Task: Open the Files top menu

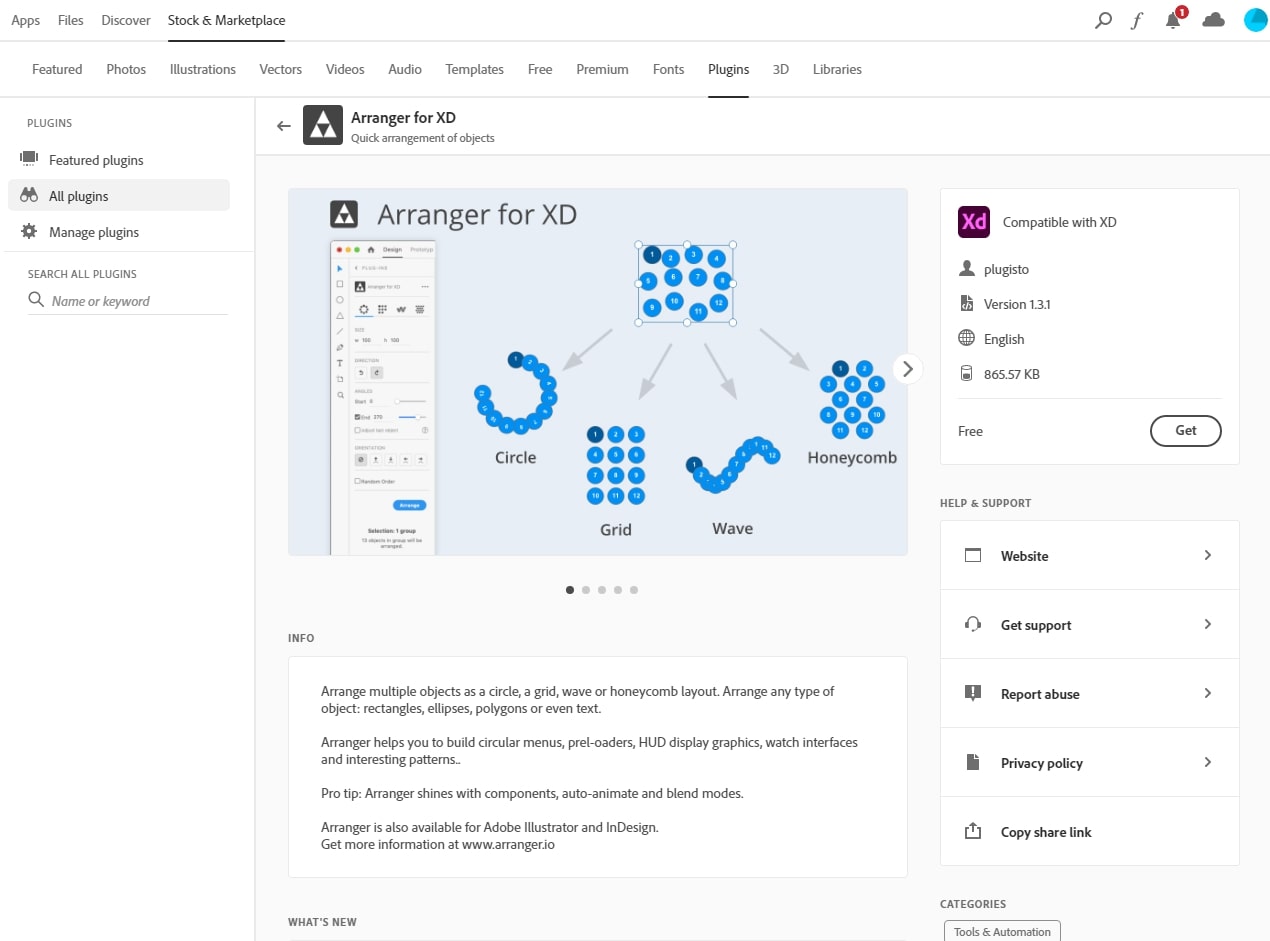Action: (71, 20)
